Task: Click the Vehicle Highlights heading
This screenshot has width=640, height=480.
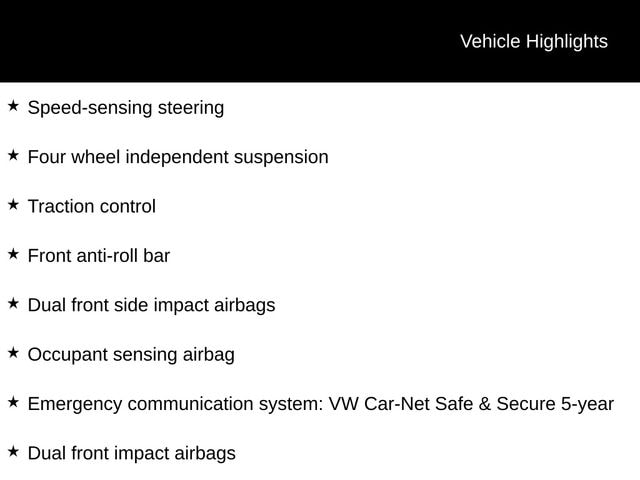Action: point(533,41)
